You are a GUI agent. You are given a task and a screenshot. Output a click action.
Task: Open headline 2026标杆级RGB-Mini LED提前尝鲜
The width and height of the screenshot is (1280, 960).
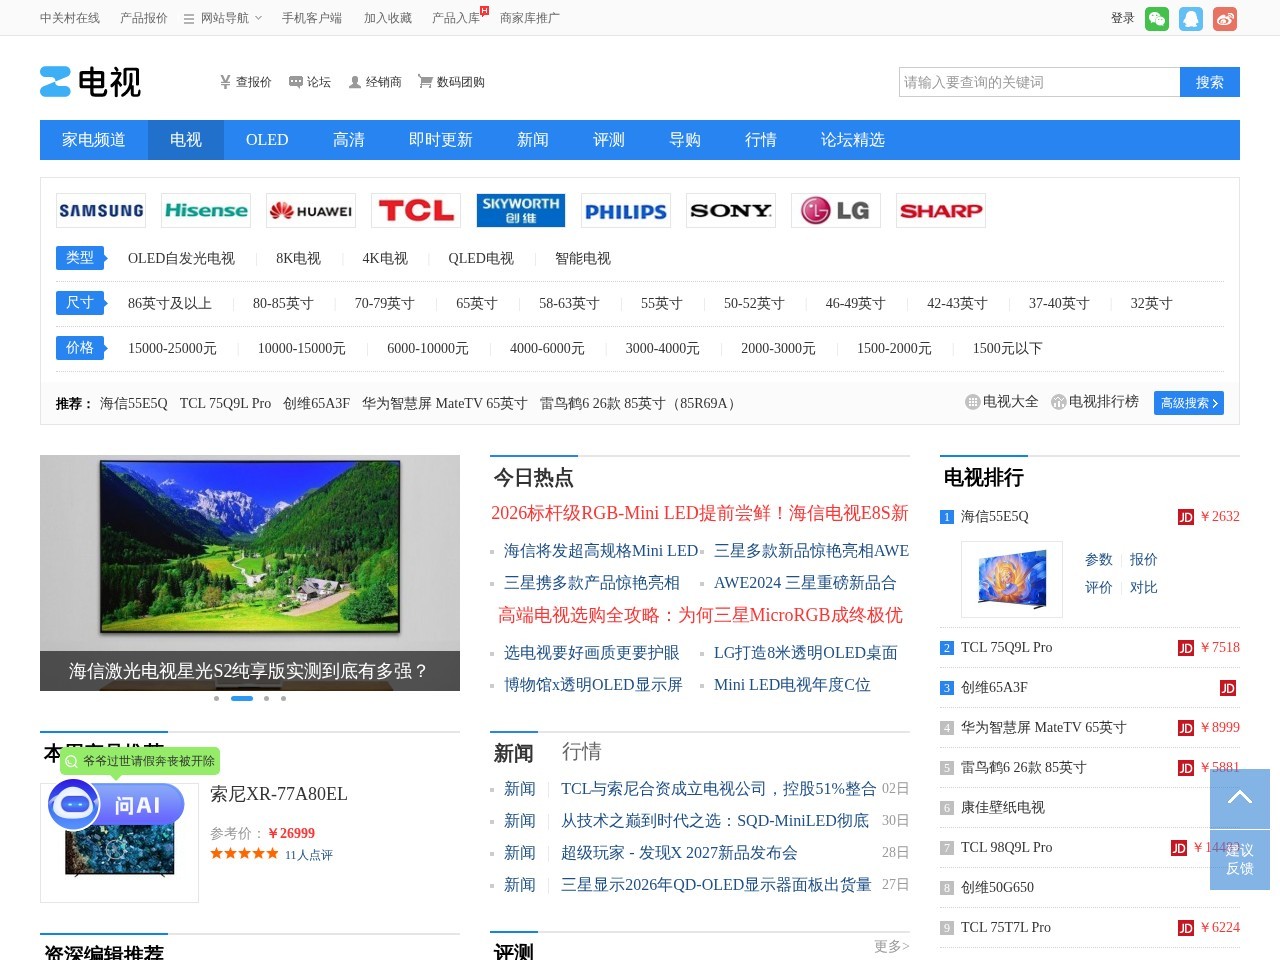coord(700,513)
